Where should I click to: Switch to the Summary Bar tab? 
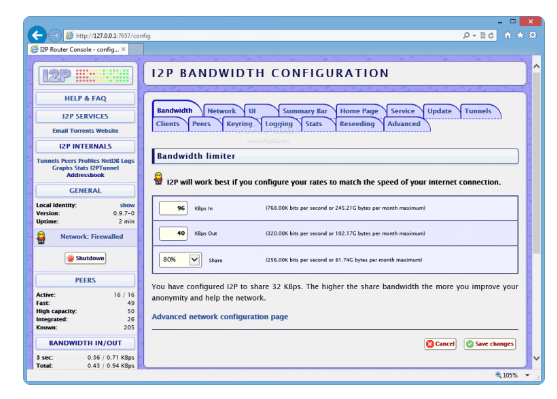coord(305,111)
